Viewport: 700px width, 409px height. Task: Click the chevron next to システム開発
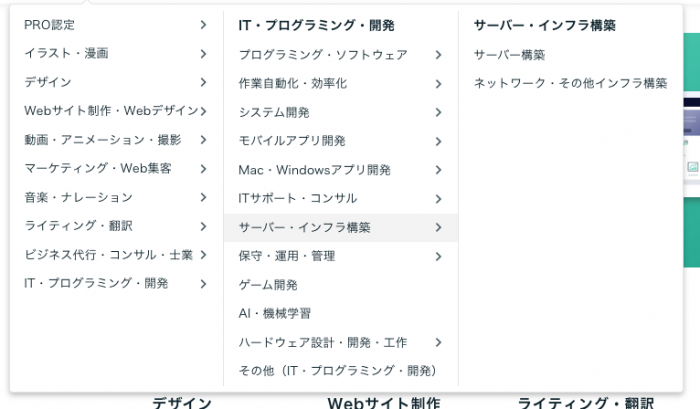tap(438, 112)
